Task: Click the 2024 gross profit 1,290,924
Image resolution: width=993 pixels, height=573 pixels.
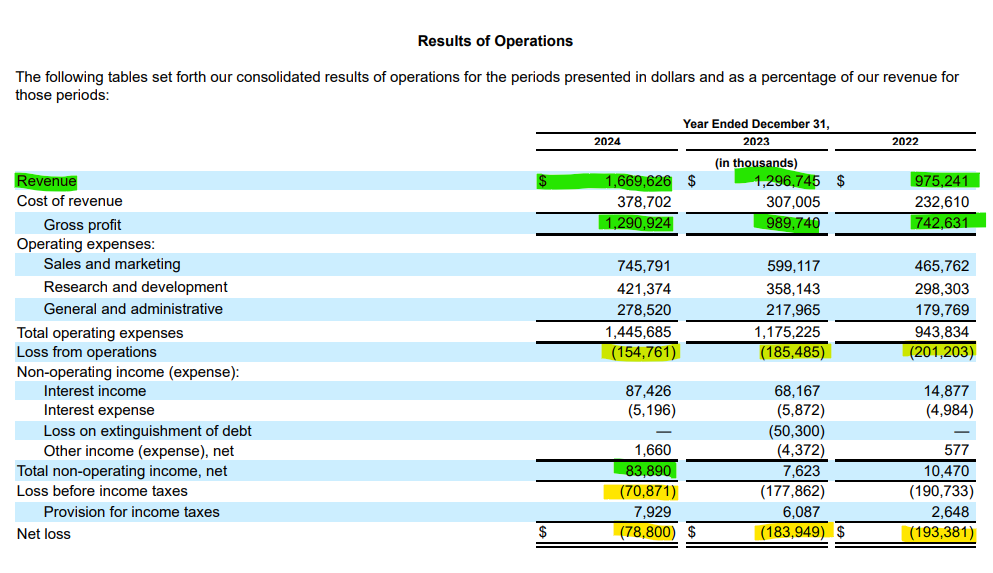Action: [638, 223]
